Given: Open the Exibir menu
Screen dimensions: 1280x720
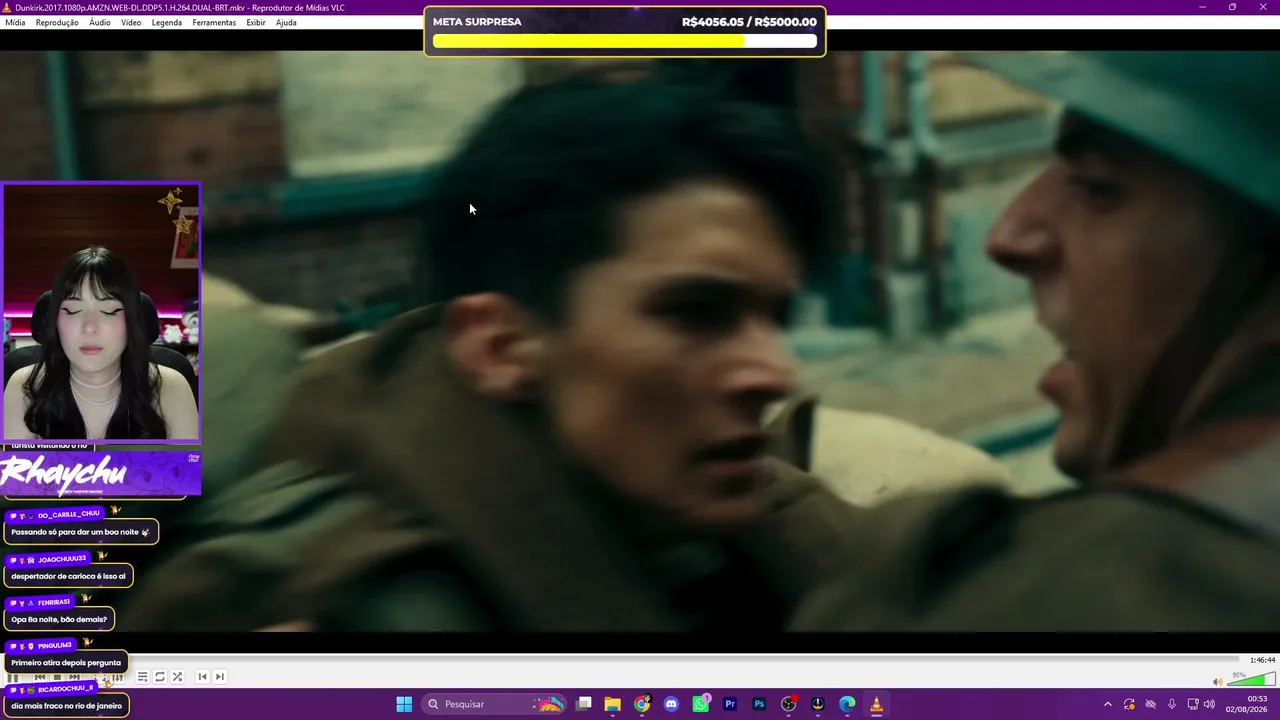Looking at the screenshot, I should [256, 22].
